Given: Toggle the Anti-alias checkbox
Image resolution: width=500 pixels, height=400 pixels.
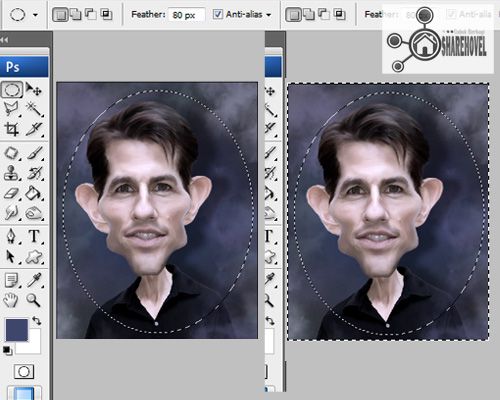Looking at the screenshot, I should (x=218, y=14).
